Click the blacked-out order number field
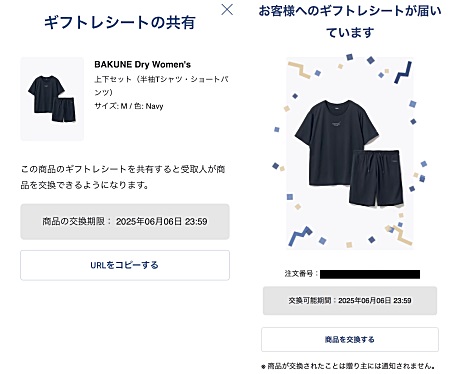Screen dimensions: 450x374 [370, 274]
